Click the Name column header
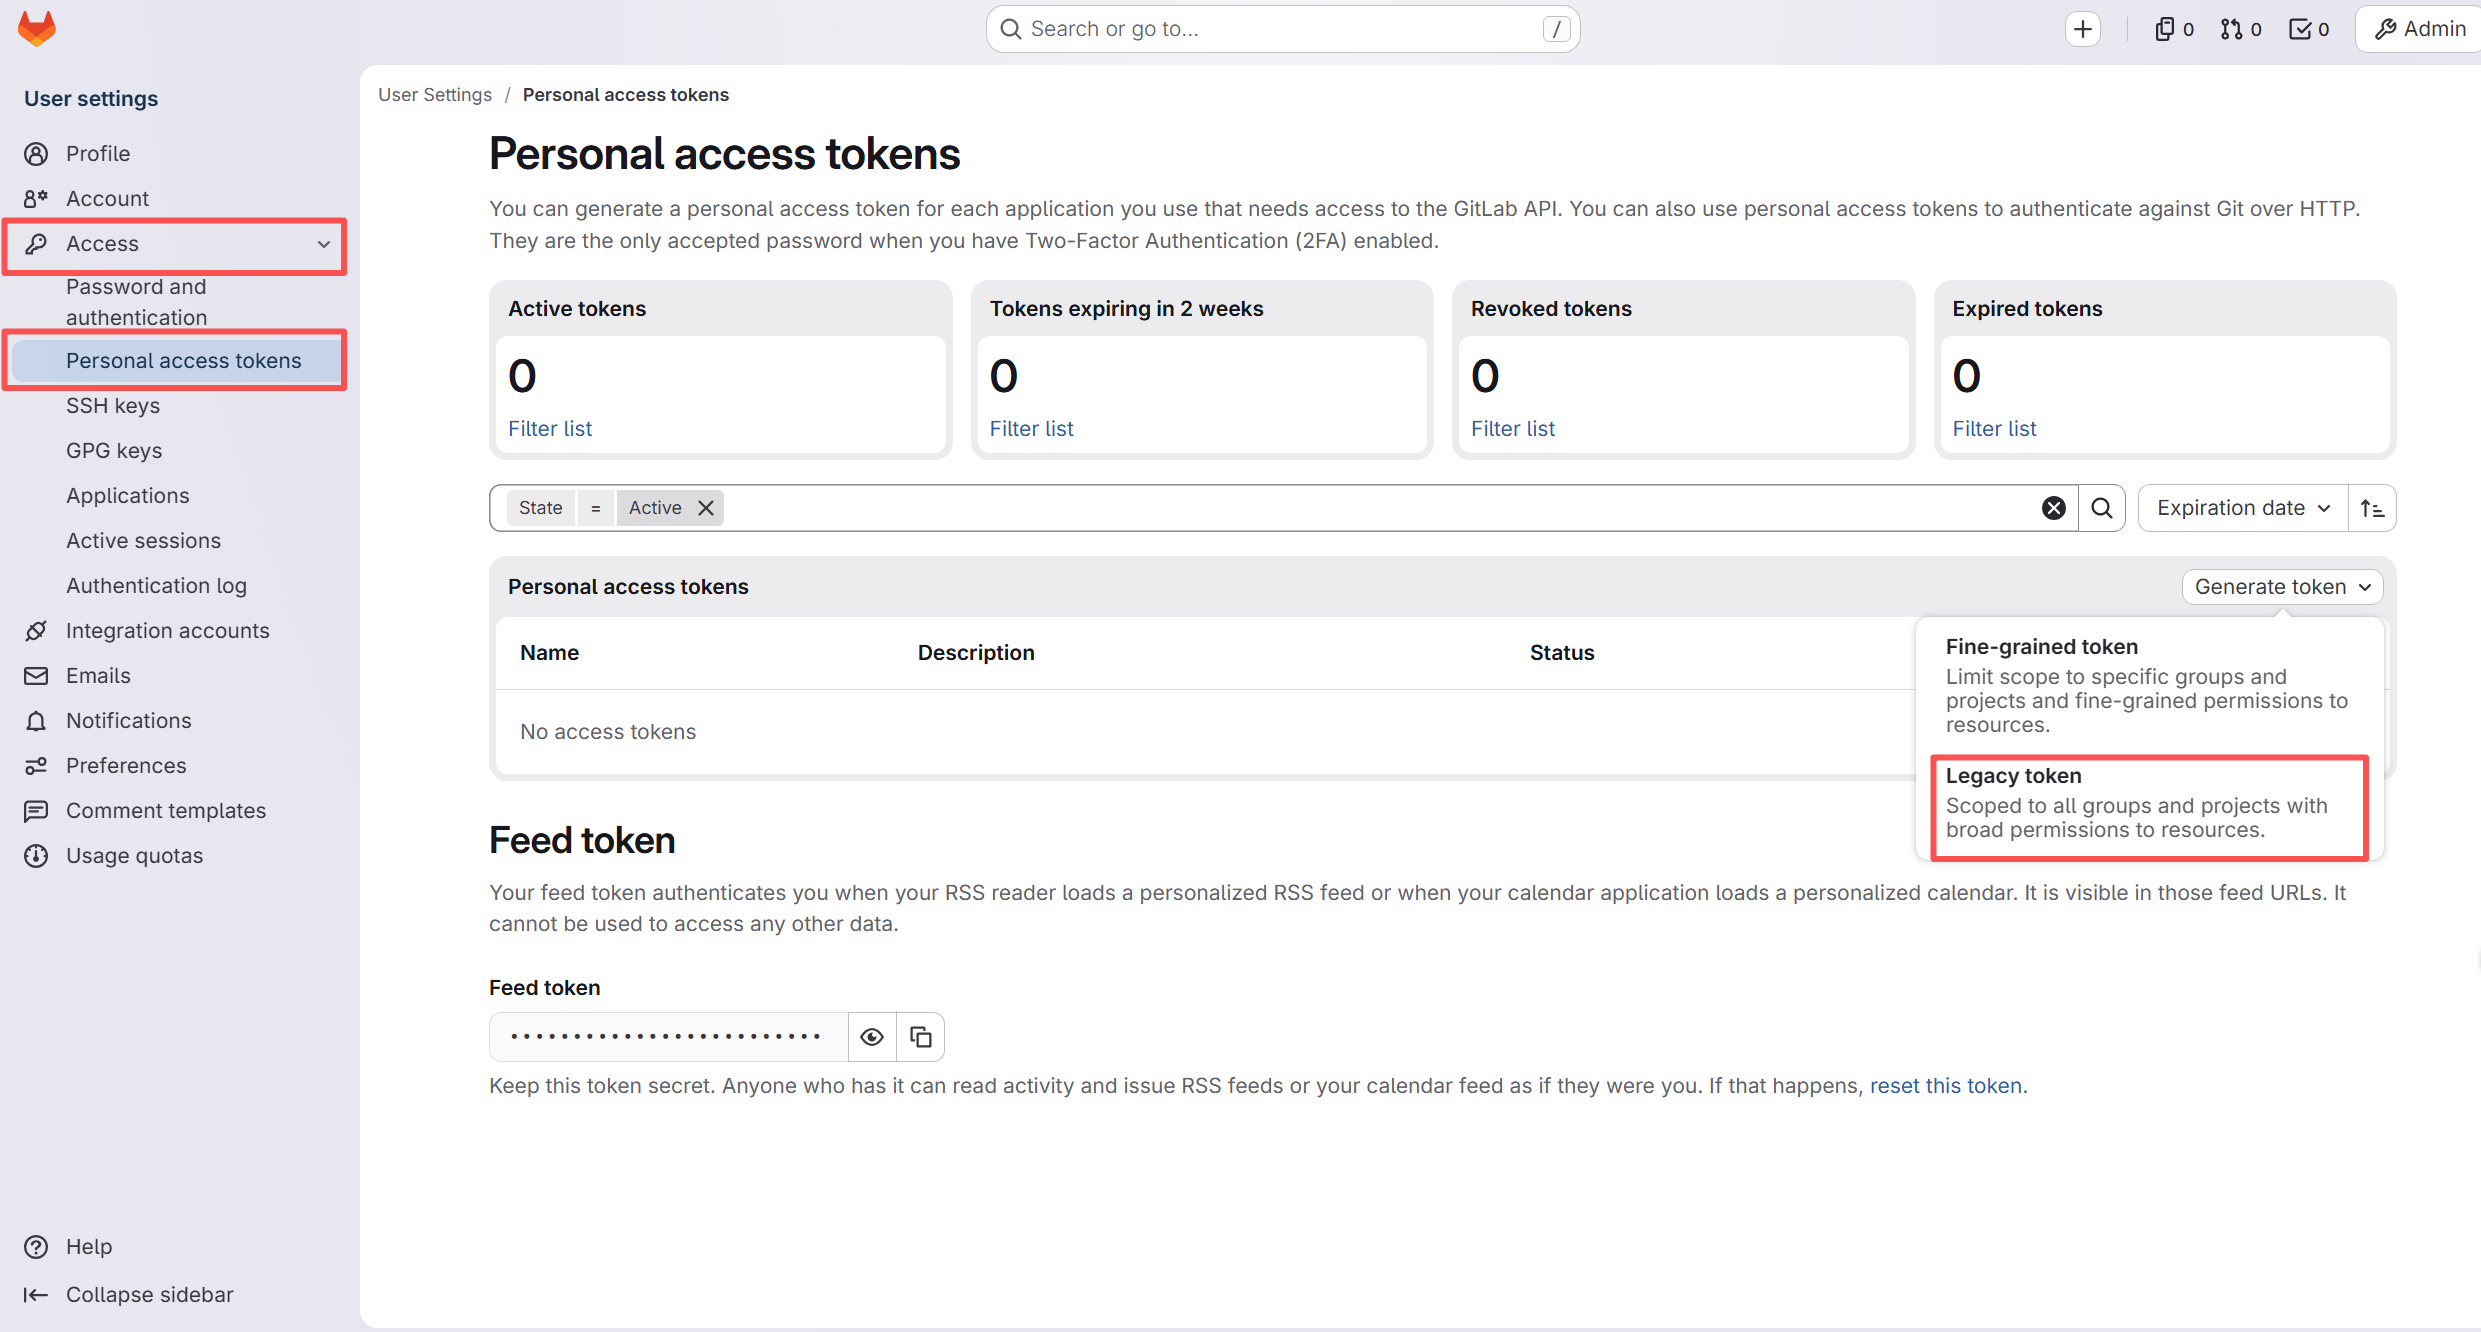 pyautogui.click(x=549, y=653)
